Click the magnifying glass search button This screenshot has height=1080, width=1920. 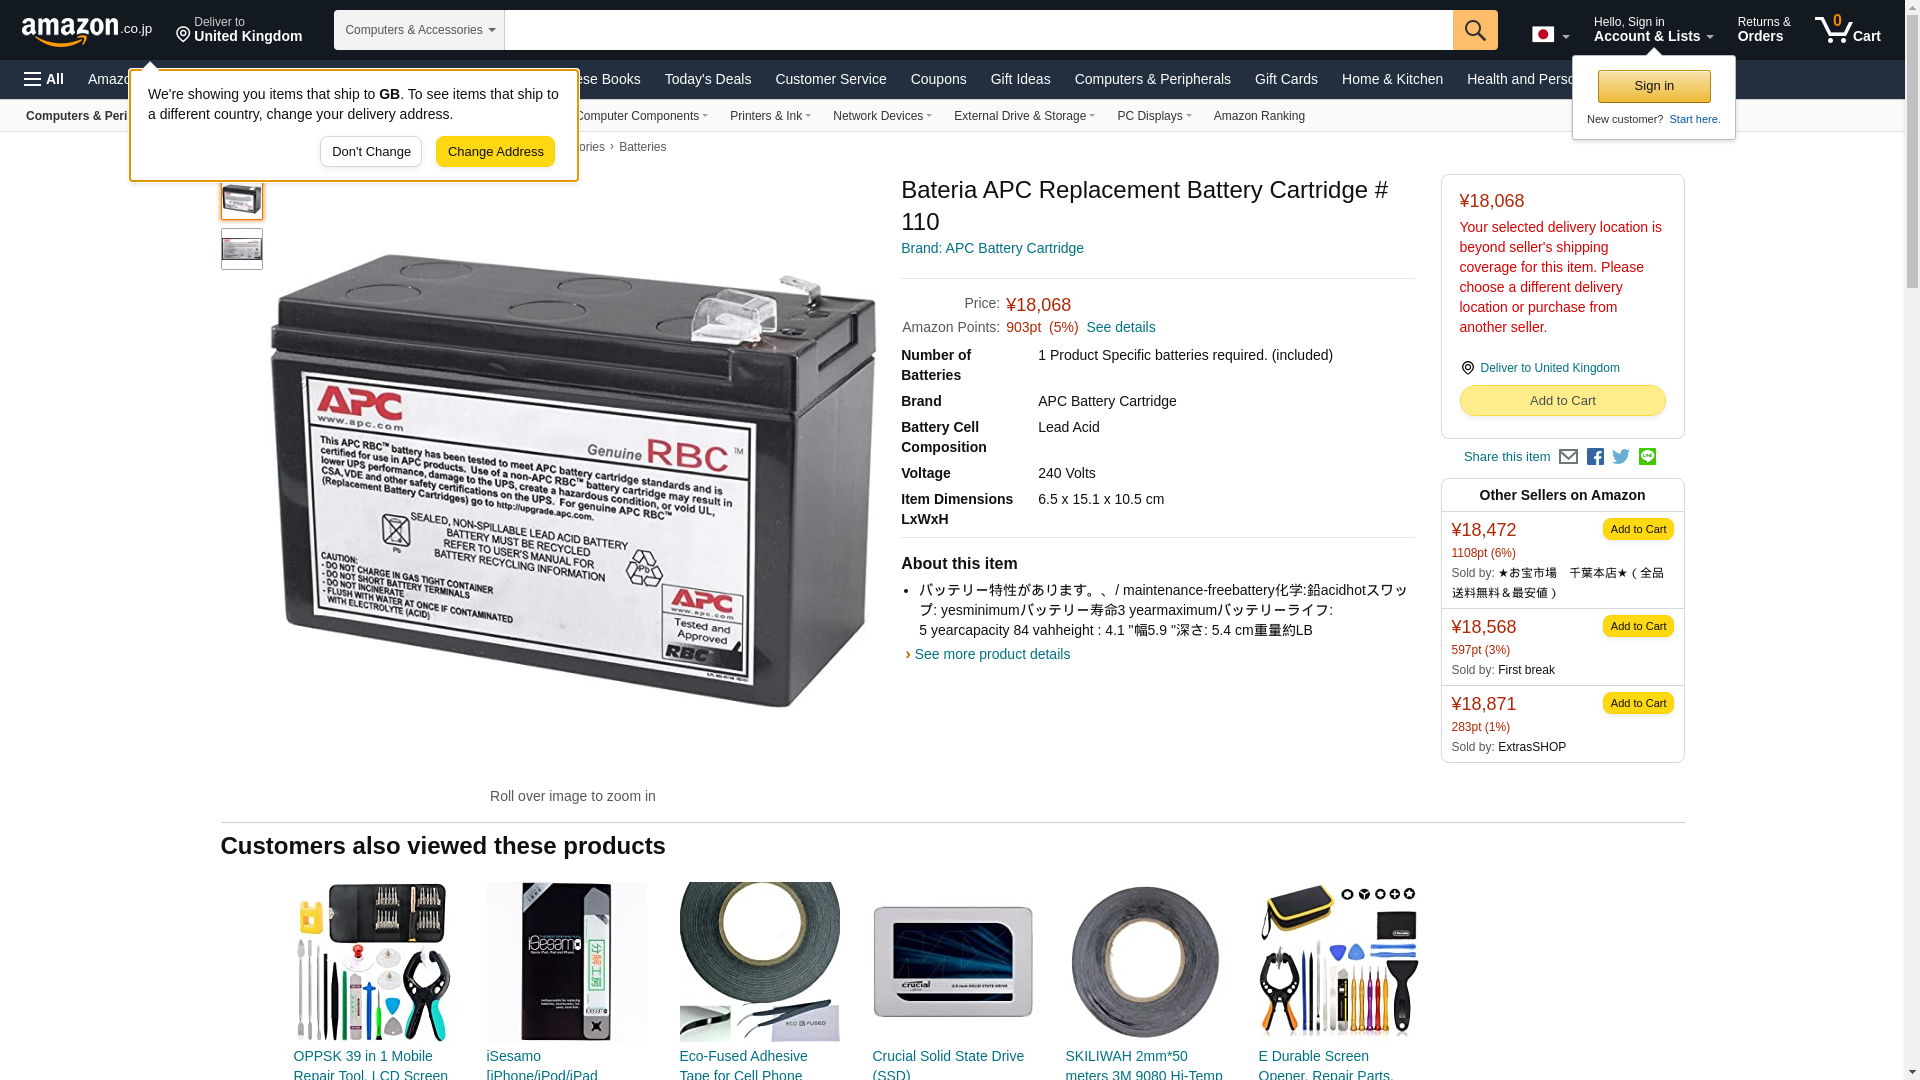tap(1474, 30)
